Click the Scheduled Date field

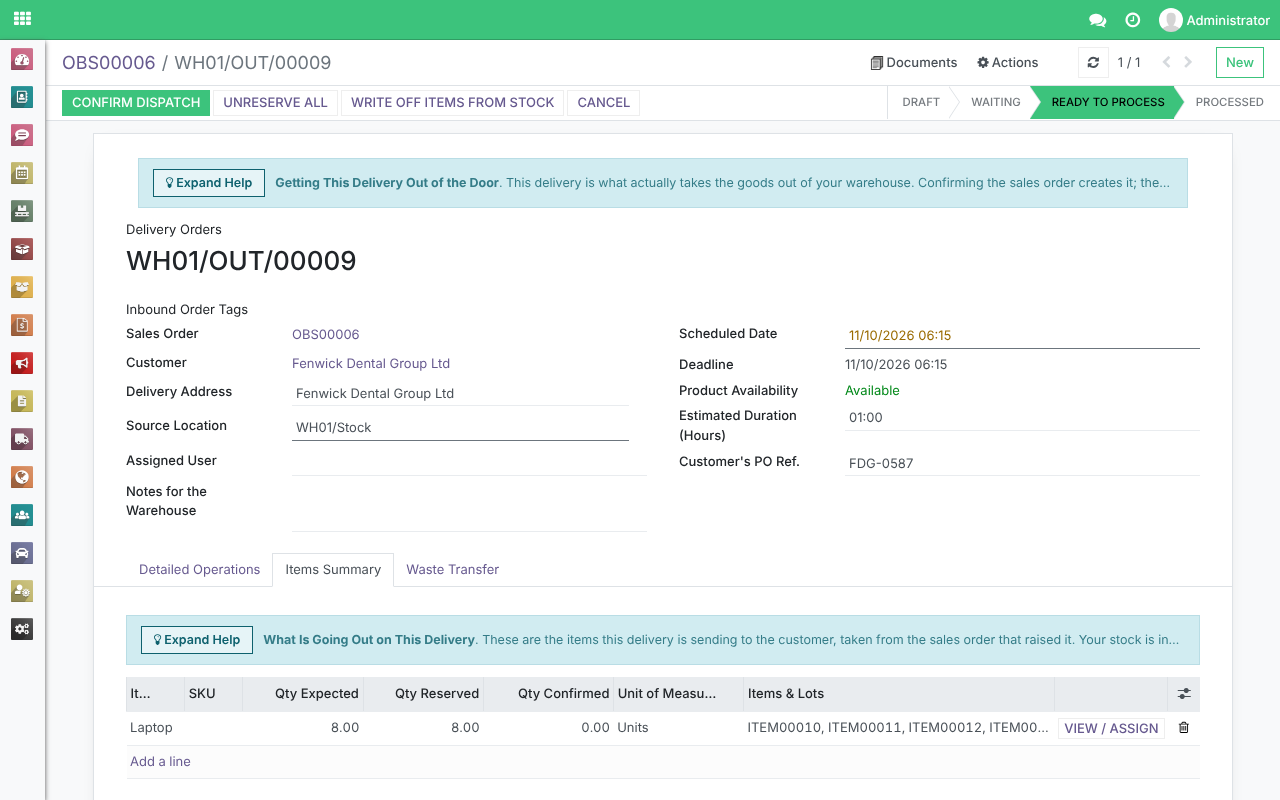click(x=1022, y=336)
